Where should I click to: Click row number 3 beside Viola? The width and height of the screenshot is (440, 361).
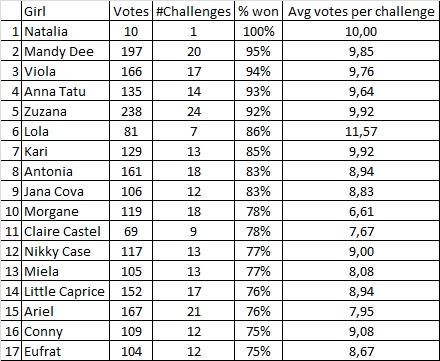point(11,71)
